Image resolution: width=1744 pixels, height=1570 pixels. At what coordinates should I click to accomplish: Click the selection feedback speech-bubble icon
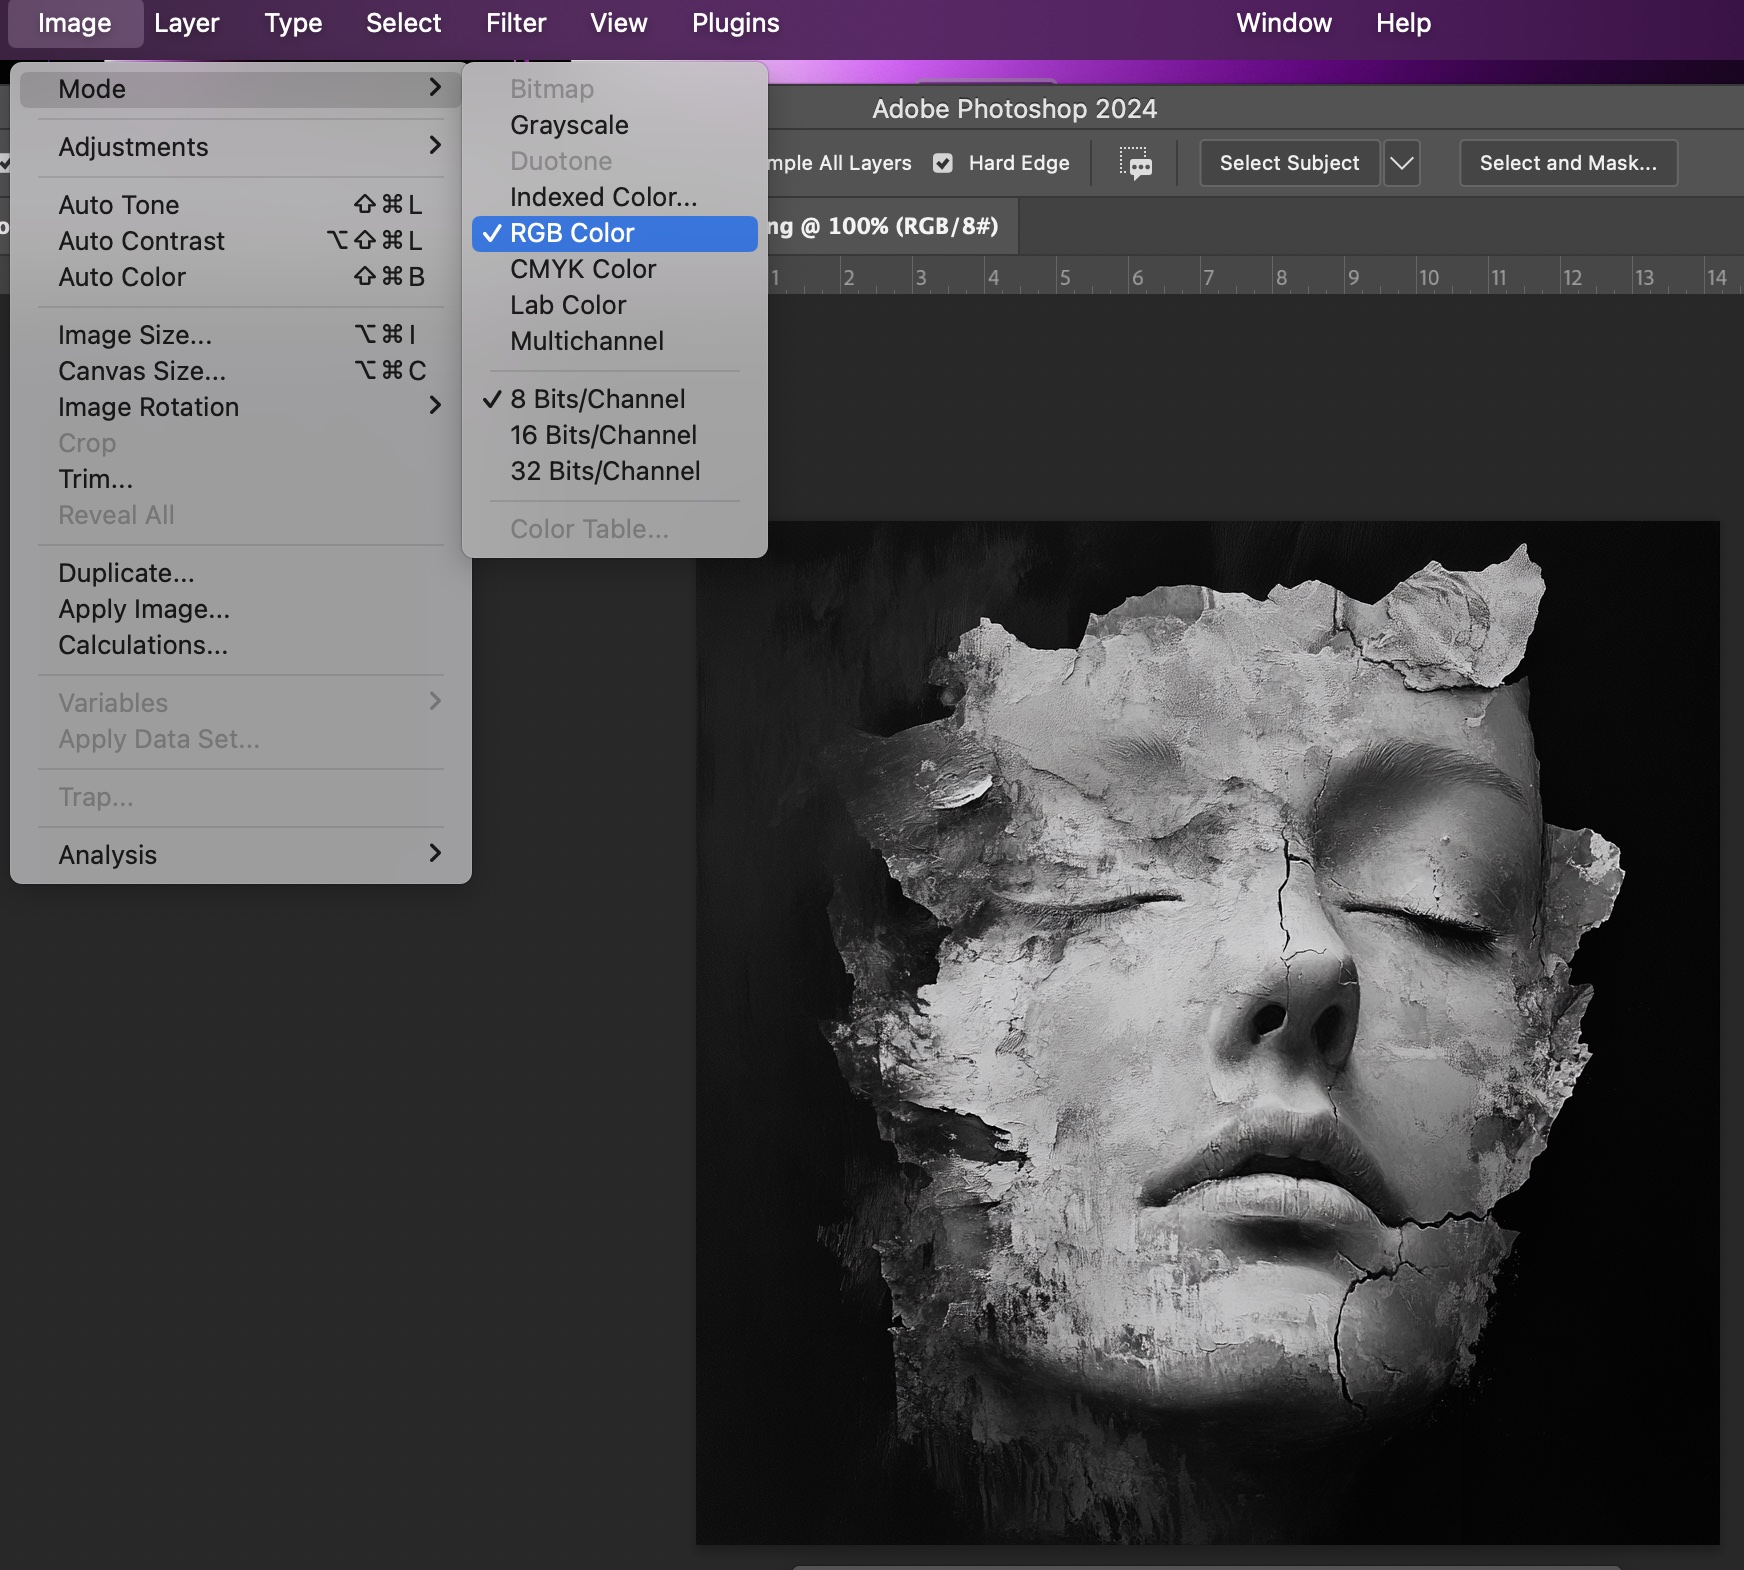pyautogui.click(x=1136, y=163)
